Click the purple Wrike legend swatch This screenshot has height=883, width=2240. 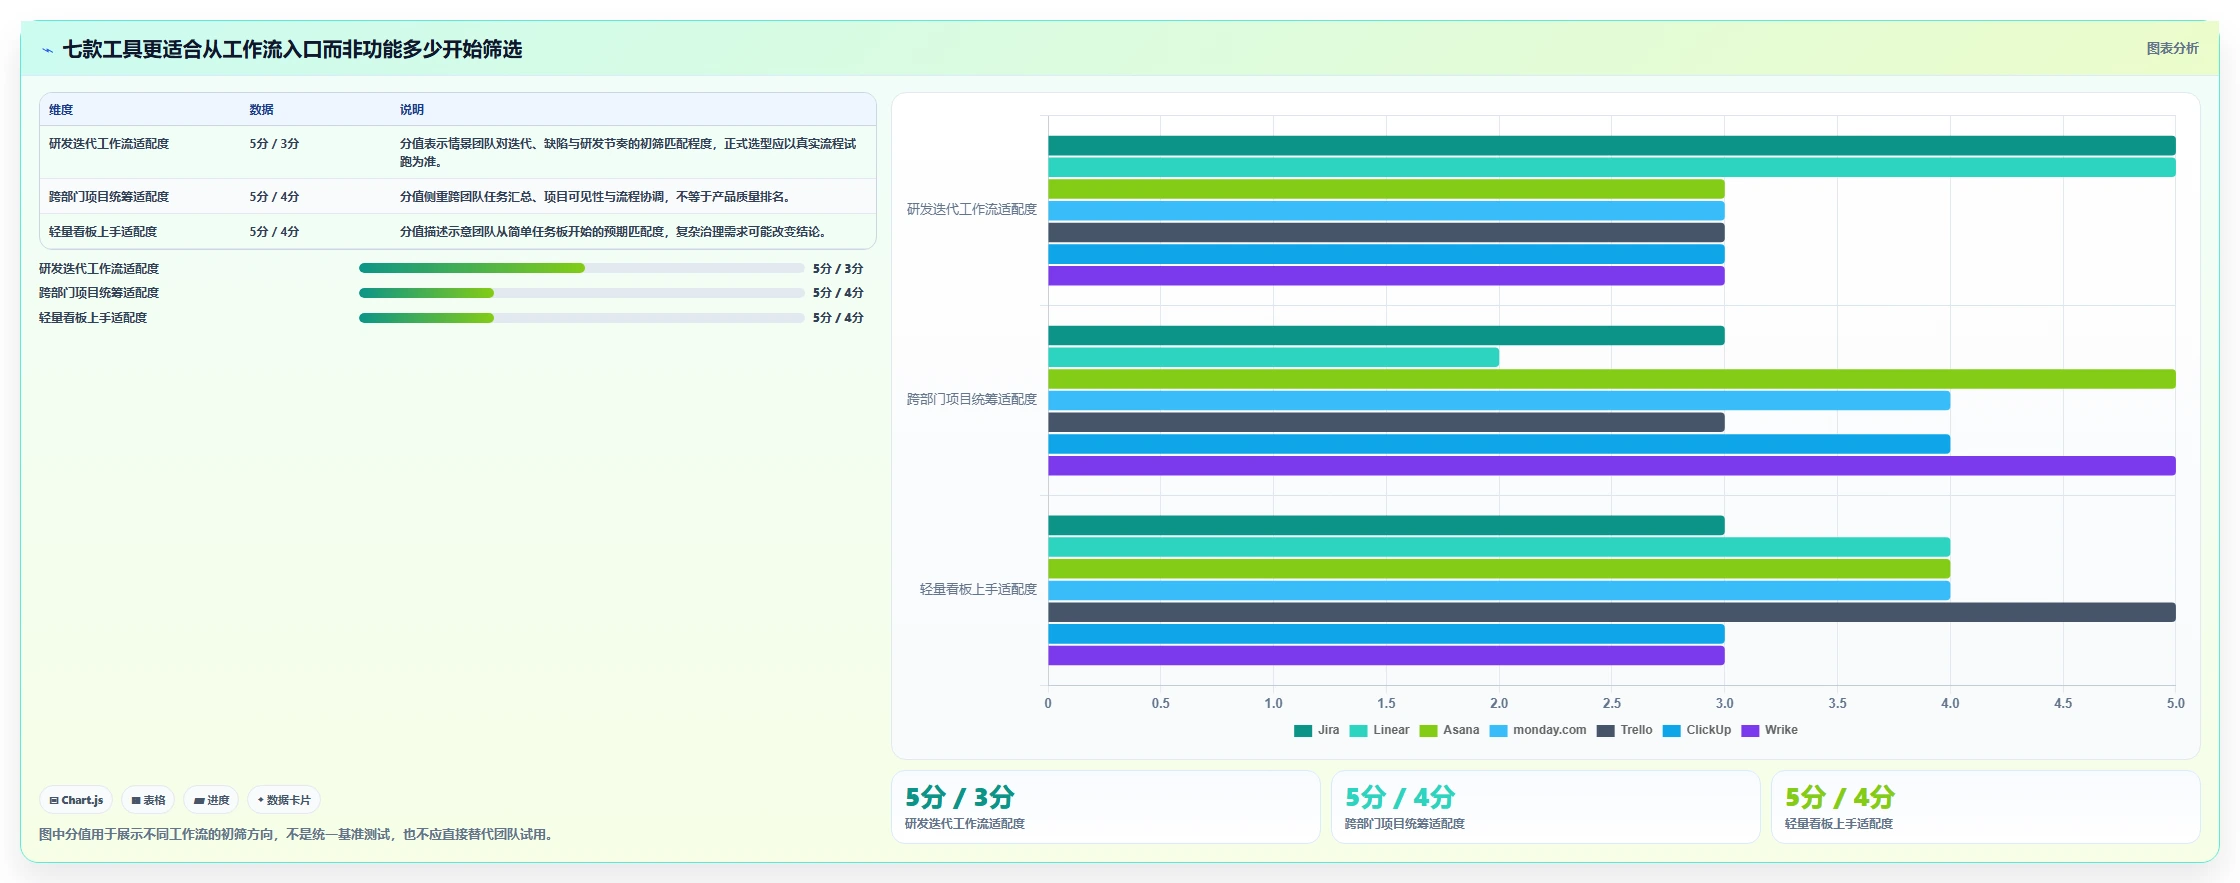point(1750,731)
